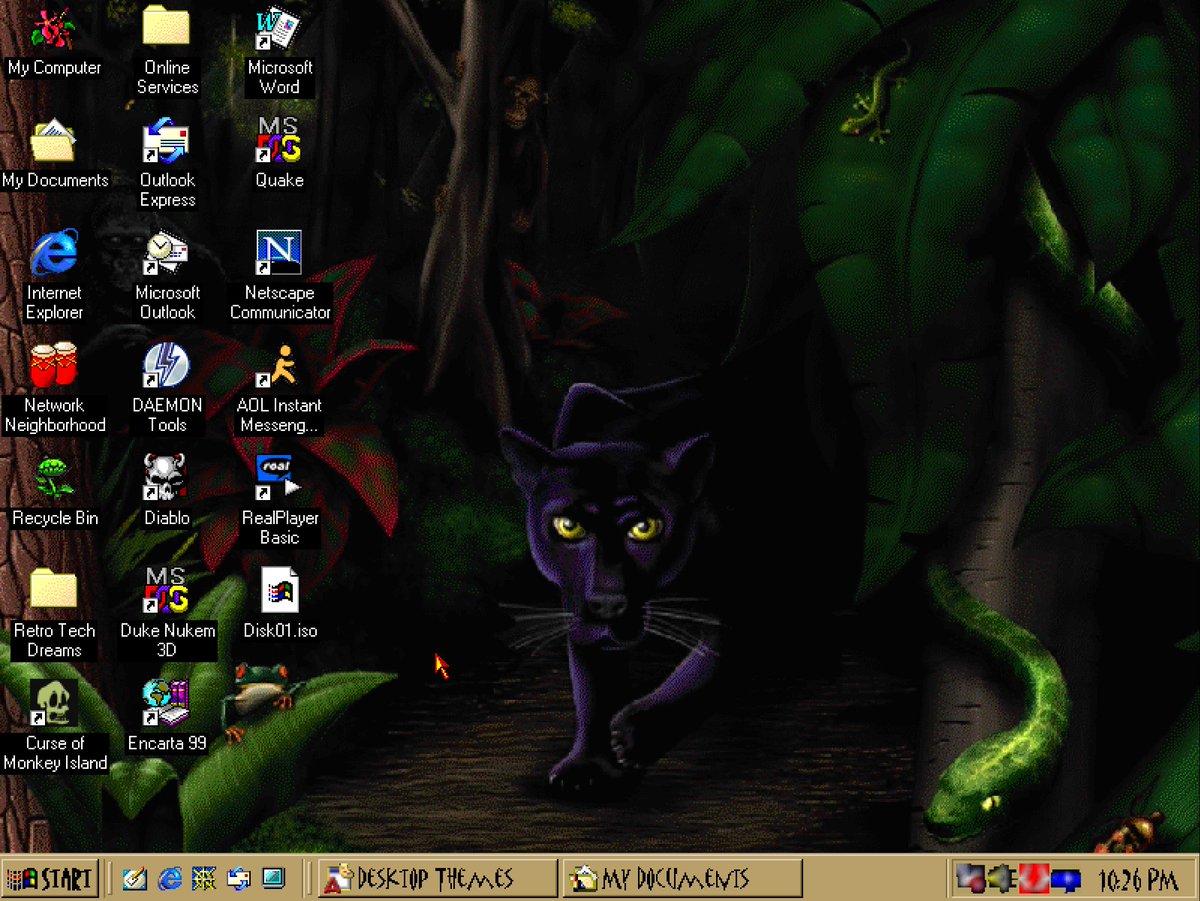Click the "Retro Tech Dreams" folder label
This screenshot has width=1200, height=901.
point(54,640)
